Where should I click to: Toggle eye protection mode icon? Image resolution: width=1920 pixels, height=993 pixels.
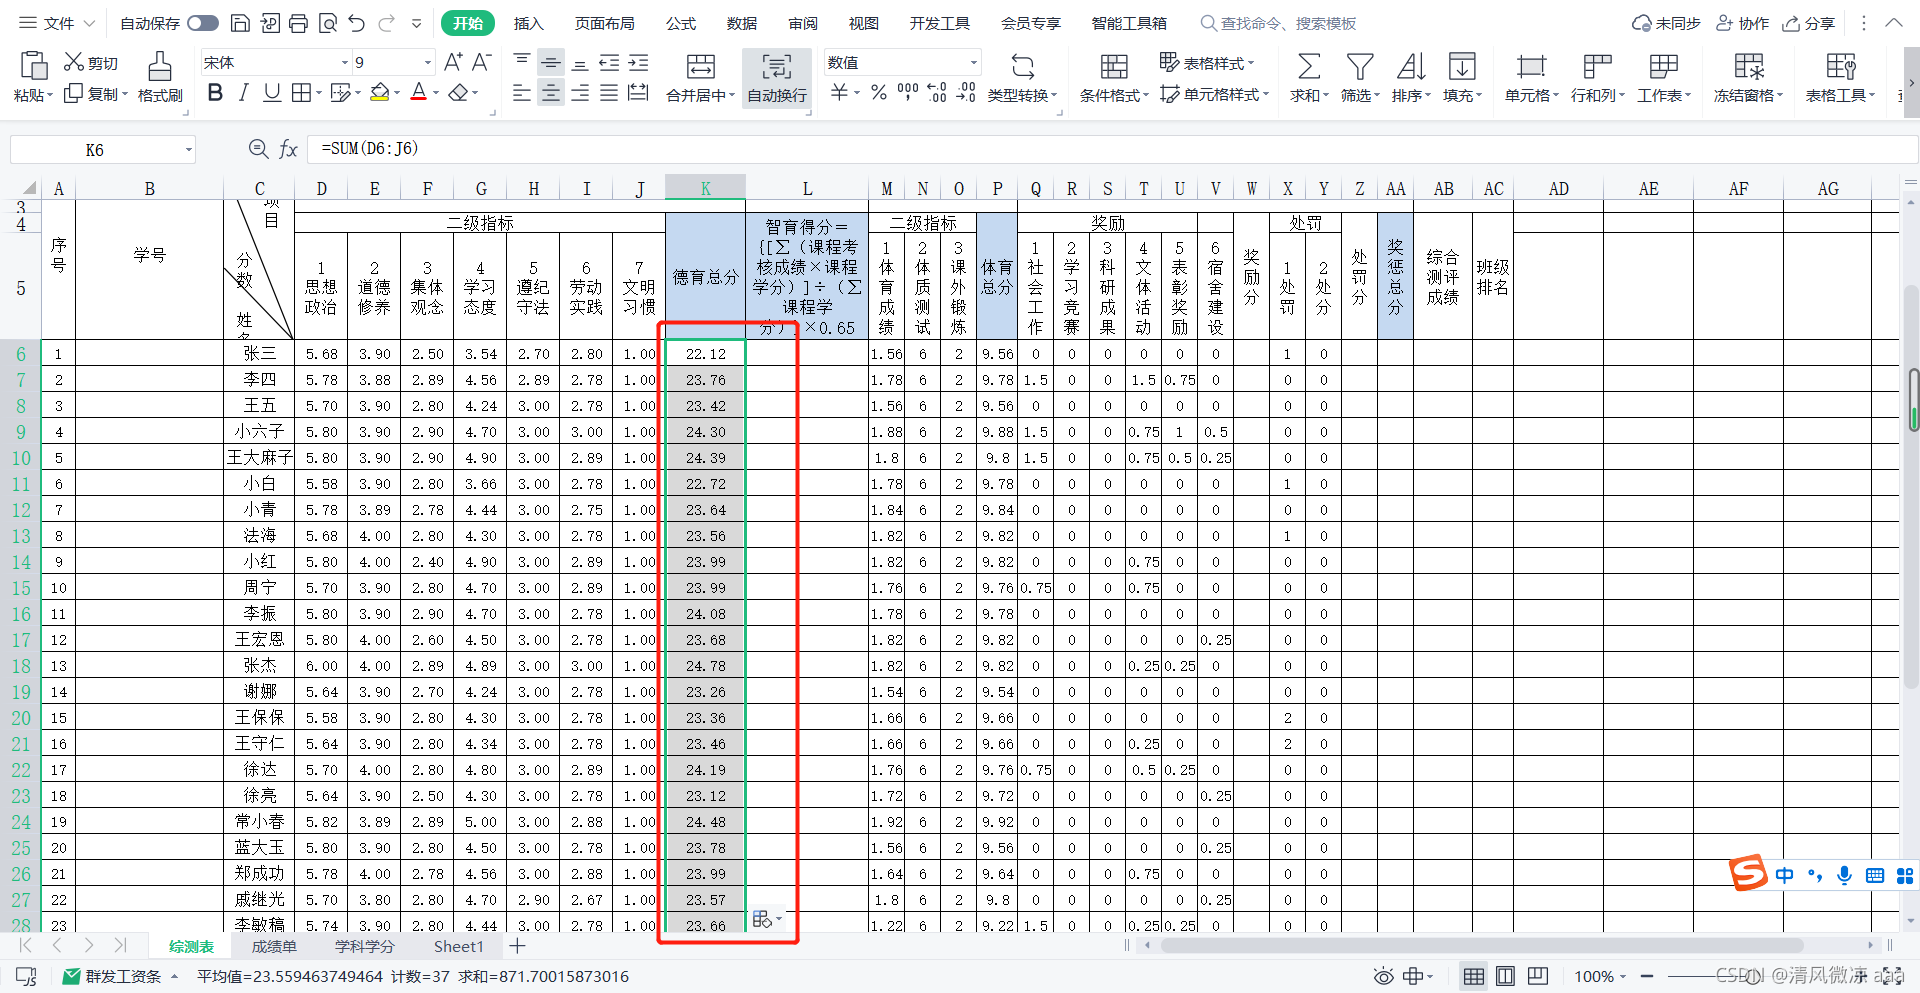pyautogui.click(x=1383, y=976)
